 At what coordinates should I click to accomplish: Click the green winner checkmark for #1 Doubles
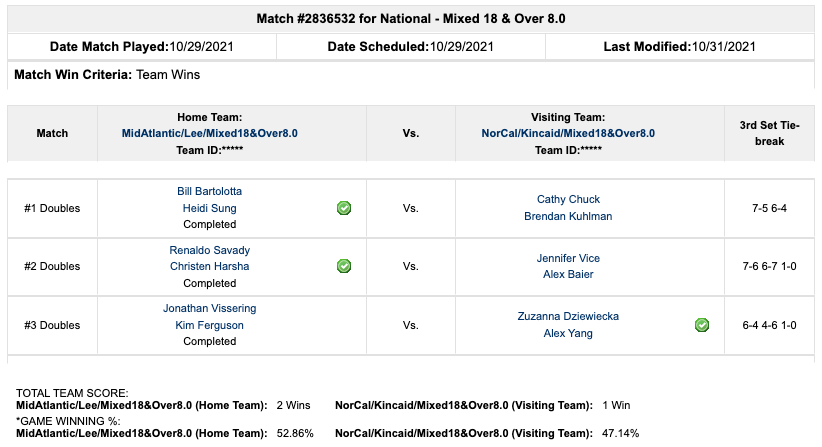tap(344, 208)
